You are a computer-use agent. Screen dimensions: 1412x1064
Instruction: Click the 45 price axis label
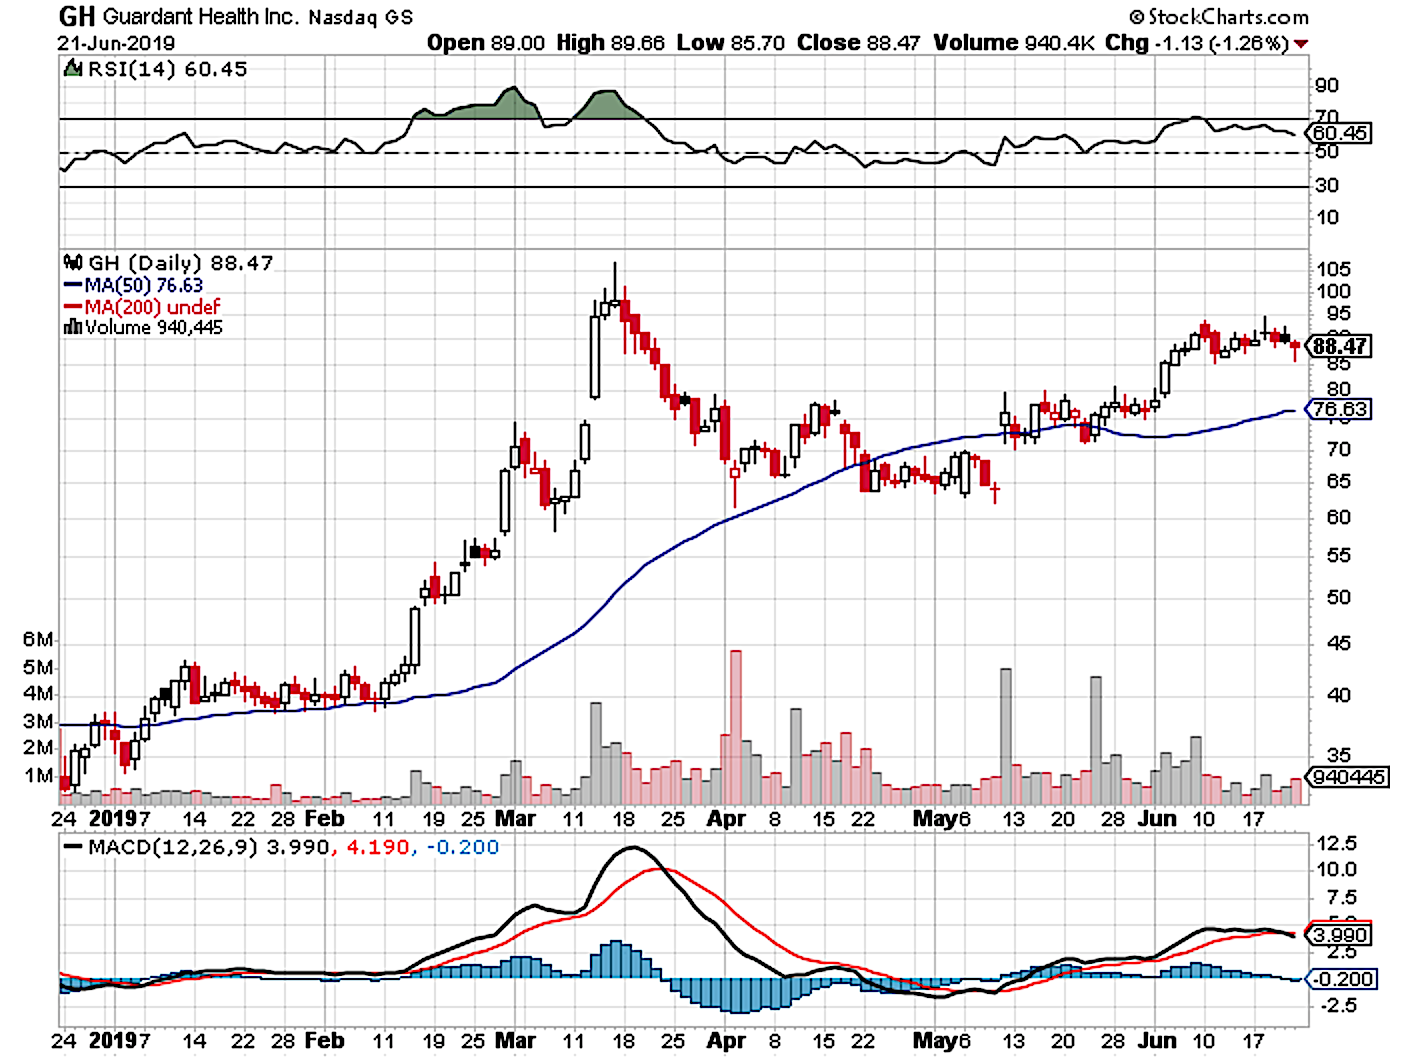1338,643
